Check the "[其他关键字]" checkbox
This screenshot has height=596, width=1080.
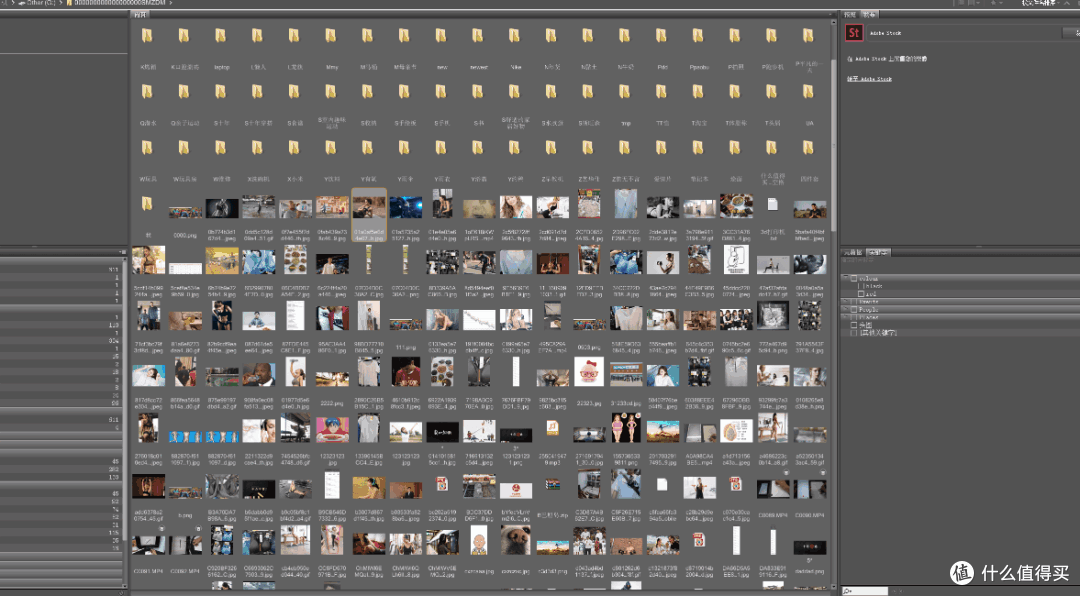coord(853,333)
